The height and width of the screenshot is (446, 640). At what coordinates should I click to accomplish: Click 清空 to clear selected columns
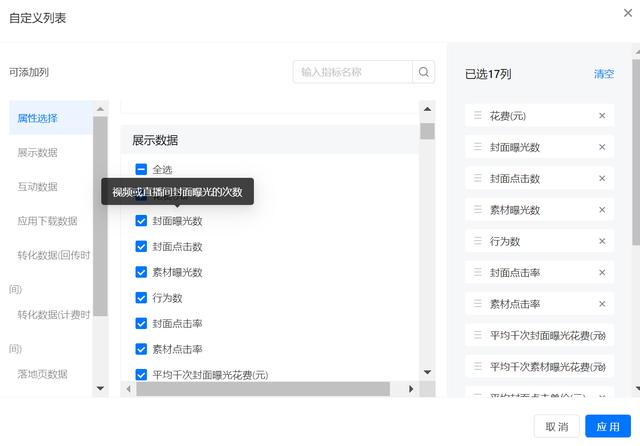pyautogui.click(x=604, y=74)
